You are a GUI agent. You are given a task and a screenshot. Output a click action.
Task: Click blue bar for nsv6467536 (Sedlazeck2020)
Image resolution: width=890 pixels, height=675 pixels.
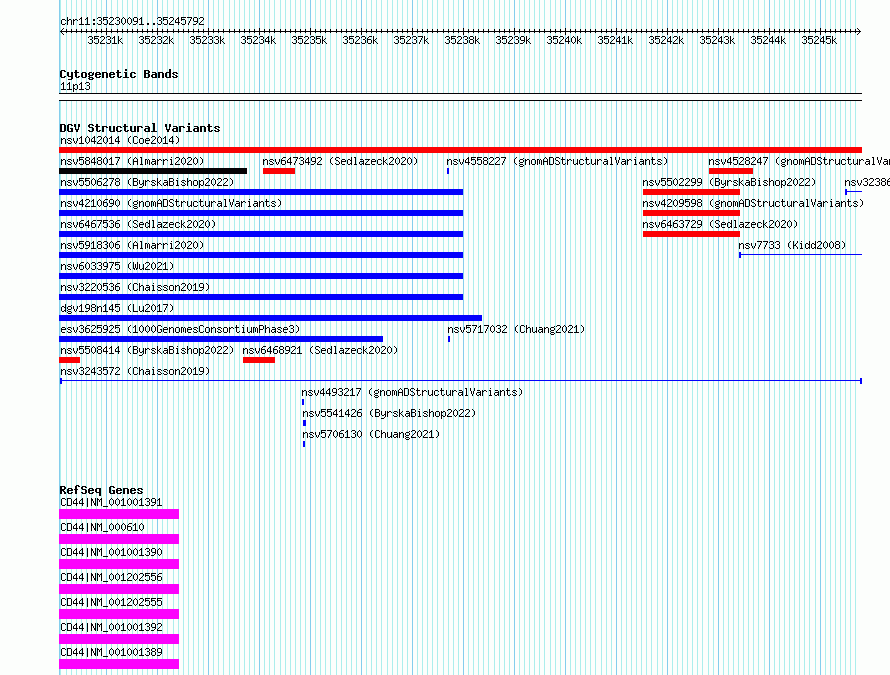[x=261, y=234]
